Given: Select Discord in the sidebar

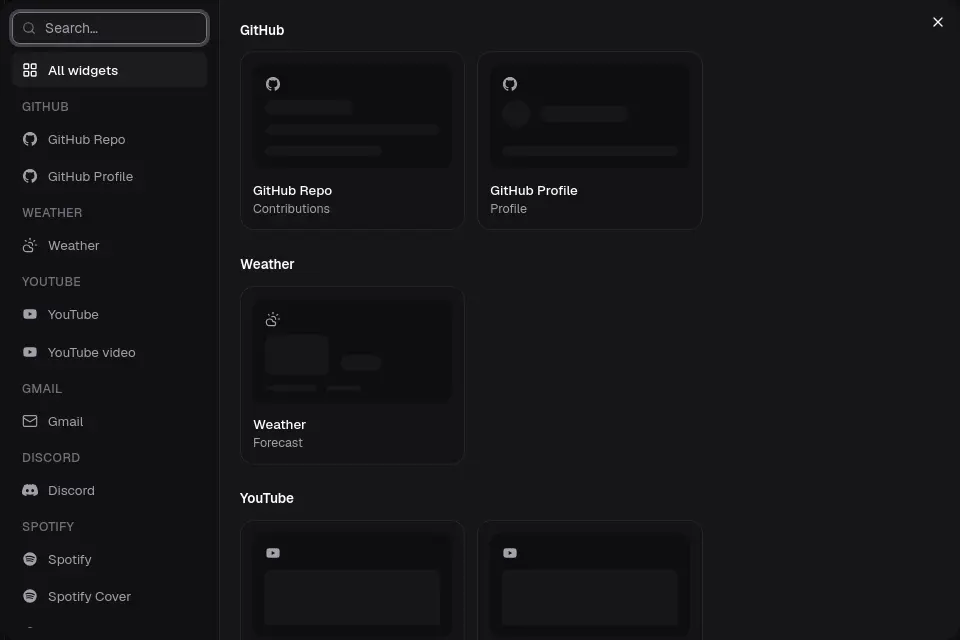Looking at the screenshot, I should tap(110, 491).
